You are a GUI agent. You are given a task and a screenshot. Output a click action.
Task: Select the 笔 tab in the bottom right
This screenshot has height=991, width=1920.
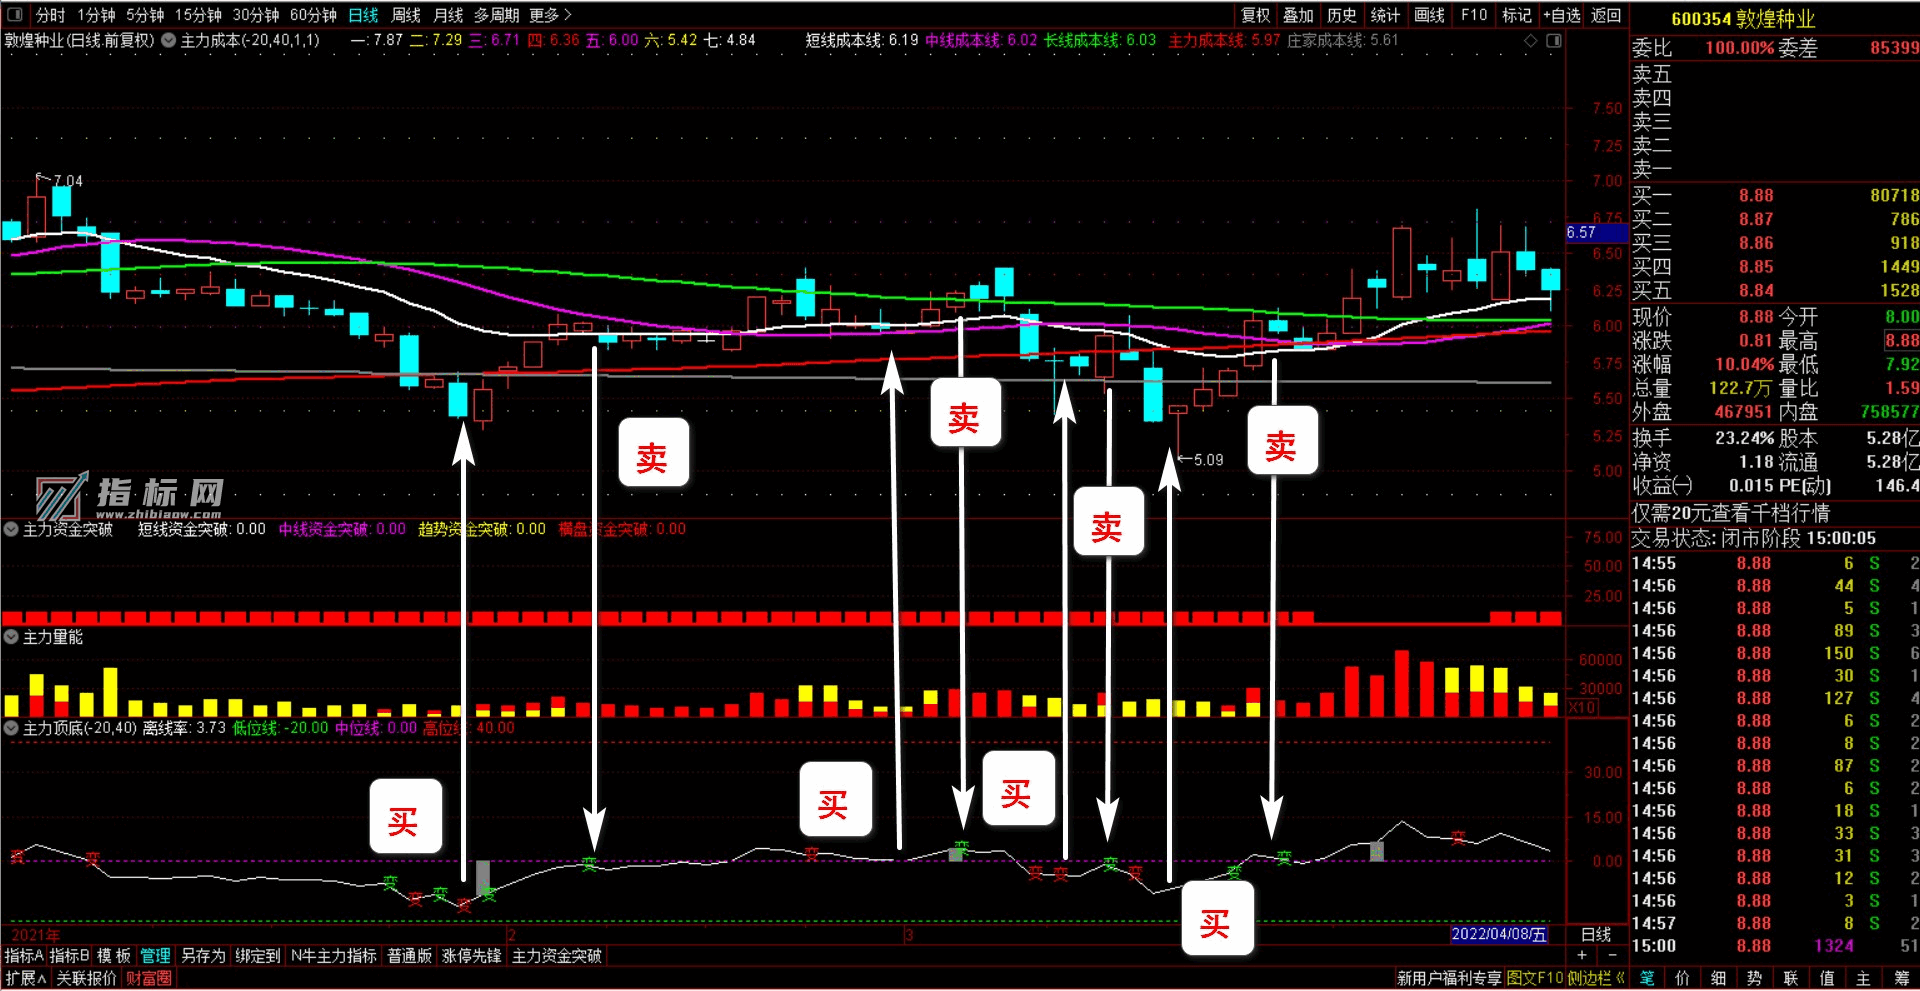pyautogui.click(x=1647, y=978)
